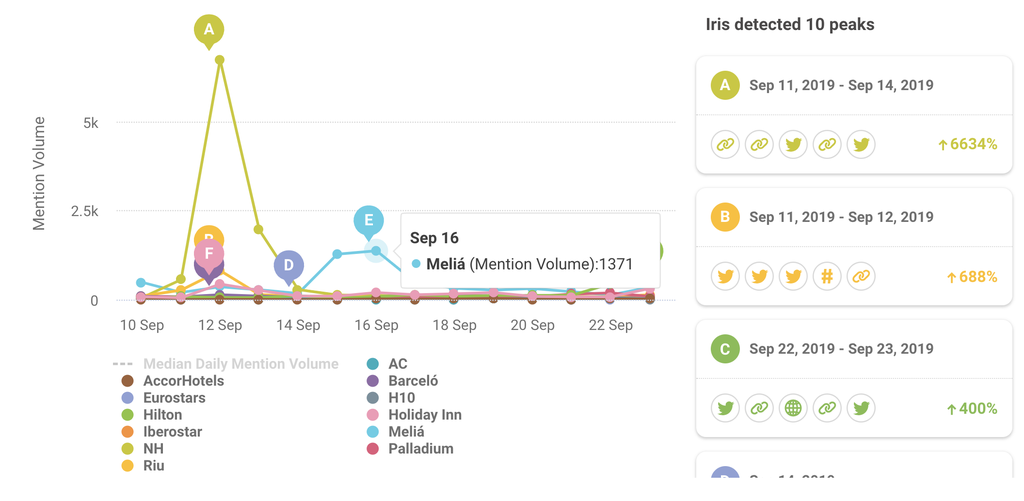Click peak marker D on the chart
This screenshot has height=501, width=1024.
(289, 265)
